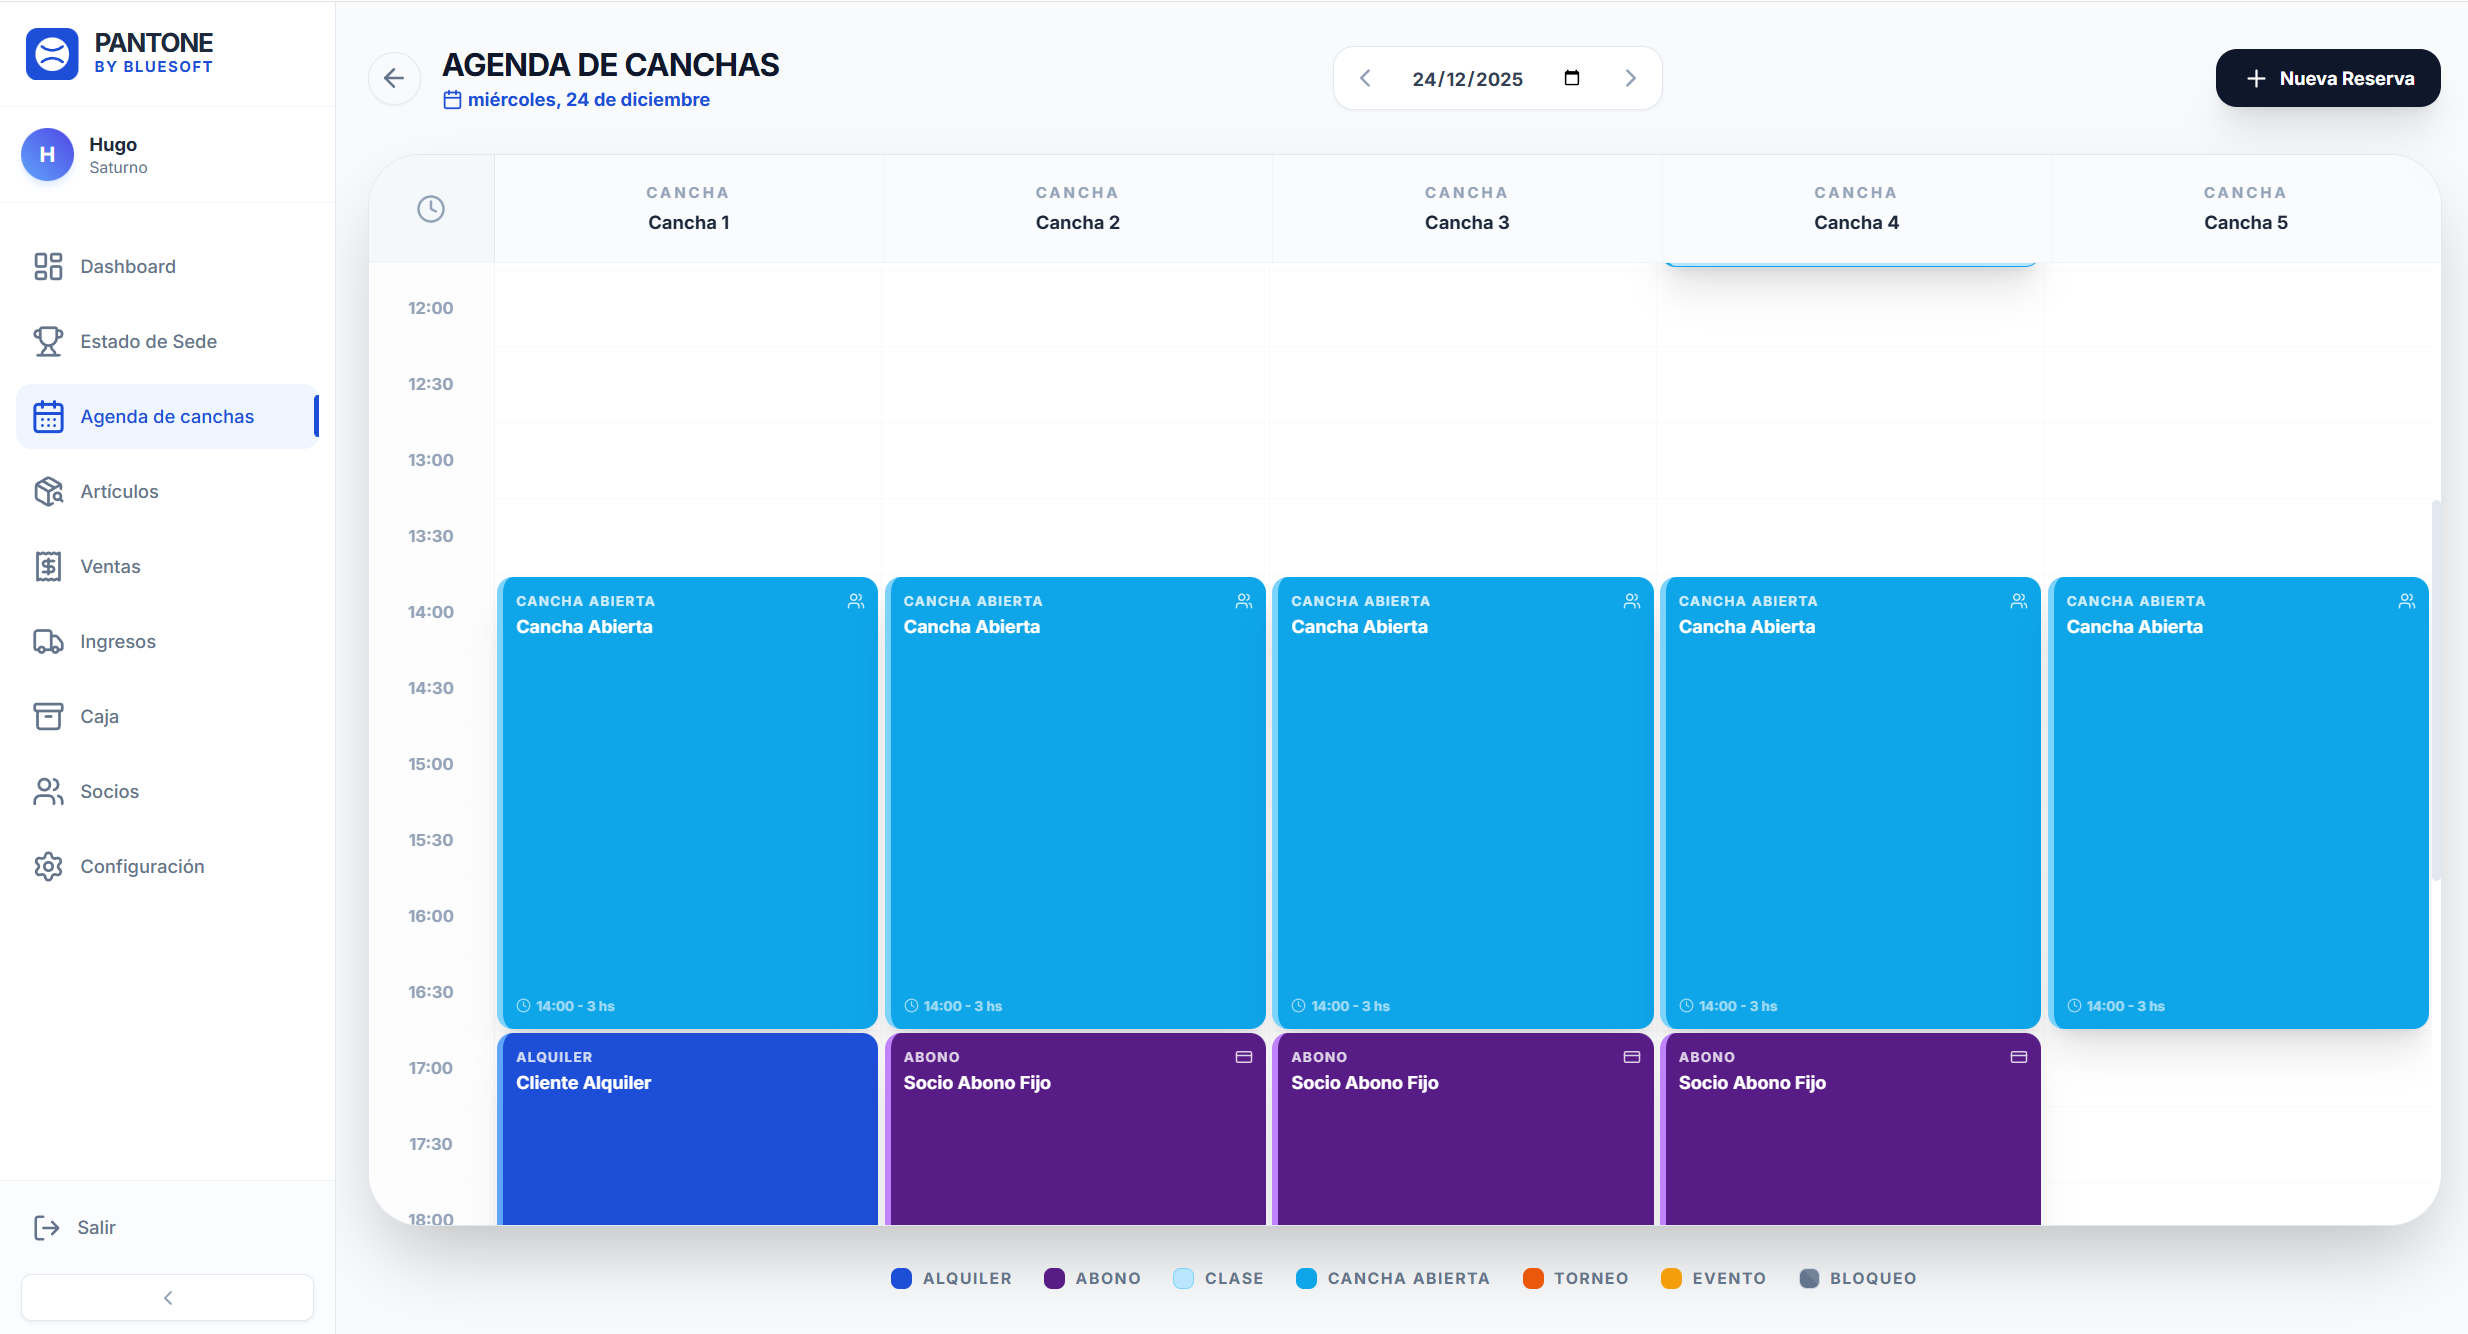2468x1334 pixels.
Task: Open the calendar date picker icon
Action: (x=1571, y=78)
